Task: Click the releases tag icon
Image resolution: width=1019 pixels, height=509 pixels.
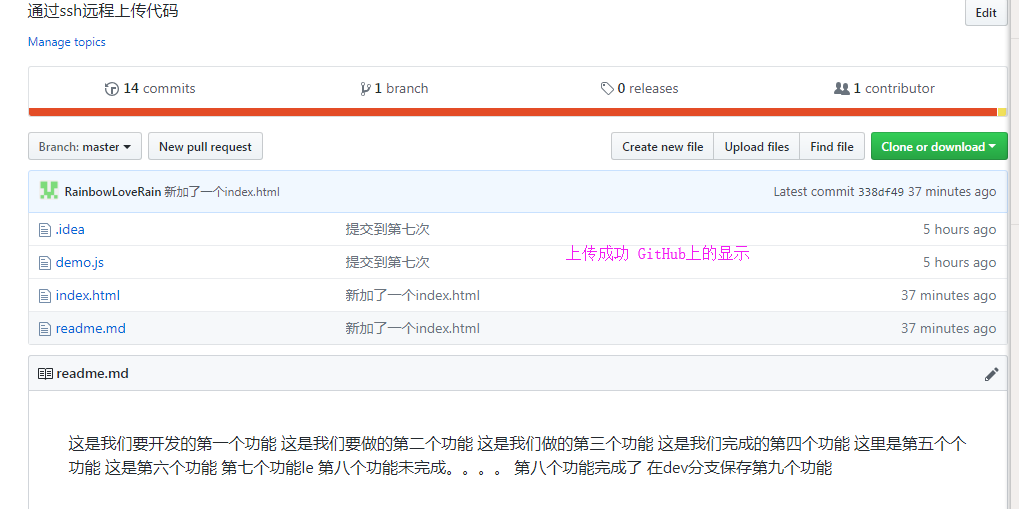Action: 607,89
